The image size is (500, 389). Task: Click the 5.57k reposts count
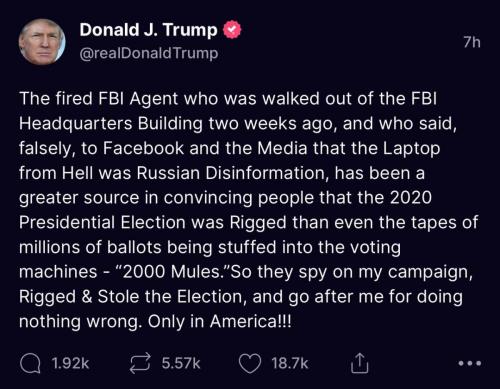[x=181, y=363]
